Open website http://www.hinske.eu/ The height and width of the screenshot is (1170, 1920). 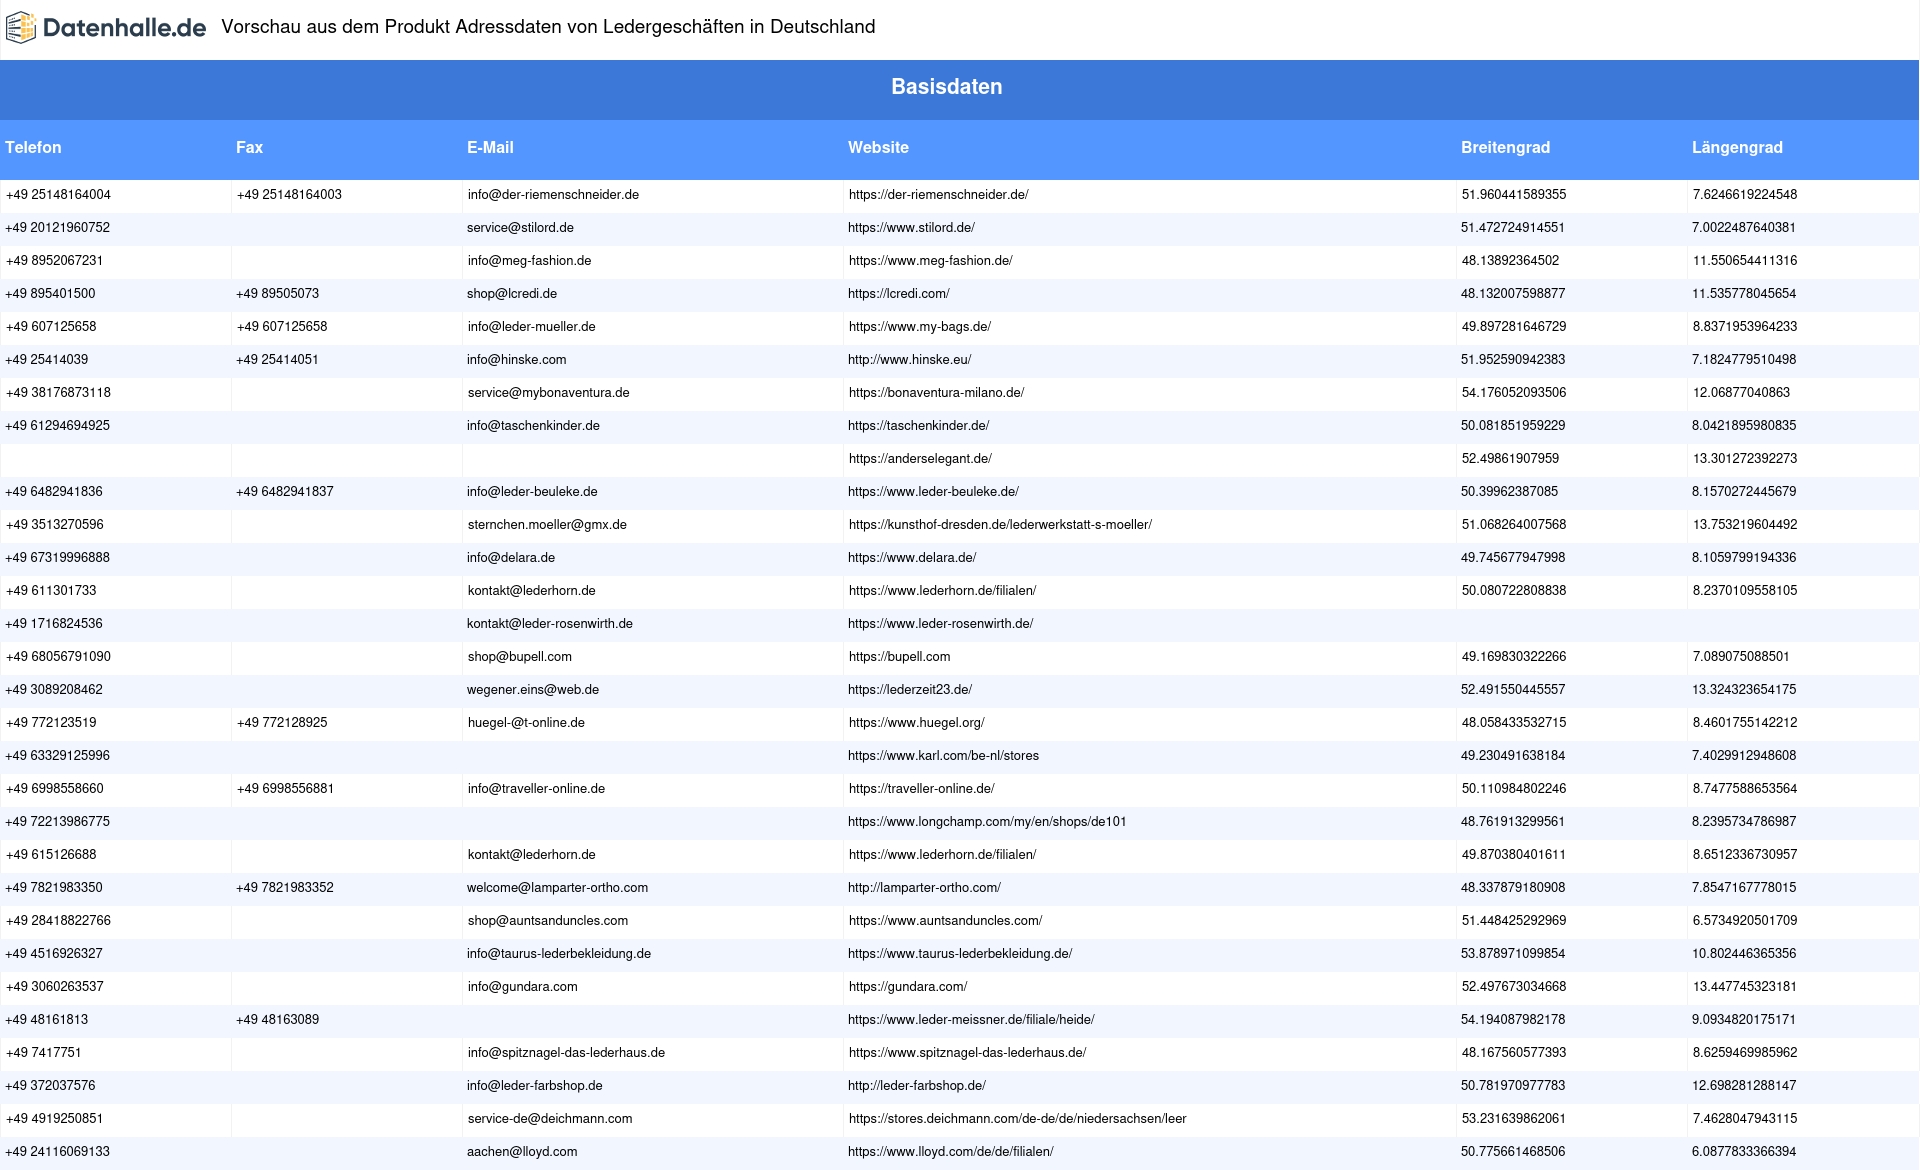point(909,360)
